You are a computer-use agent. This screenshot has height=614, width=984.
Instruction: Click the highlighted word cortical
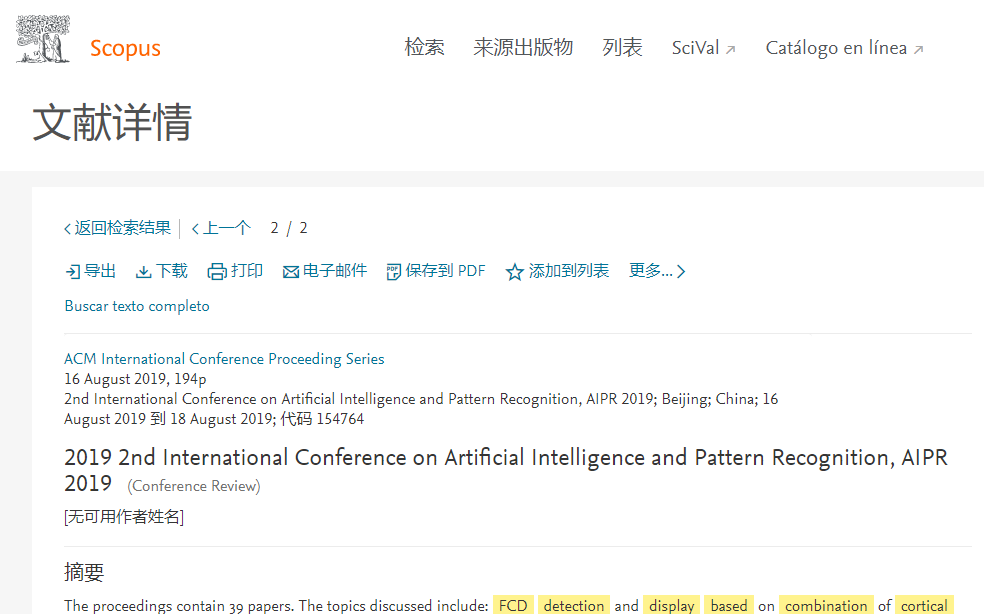[x=924, y=605]
